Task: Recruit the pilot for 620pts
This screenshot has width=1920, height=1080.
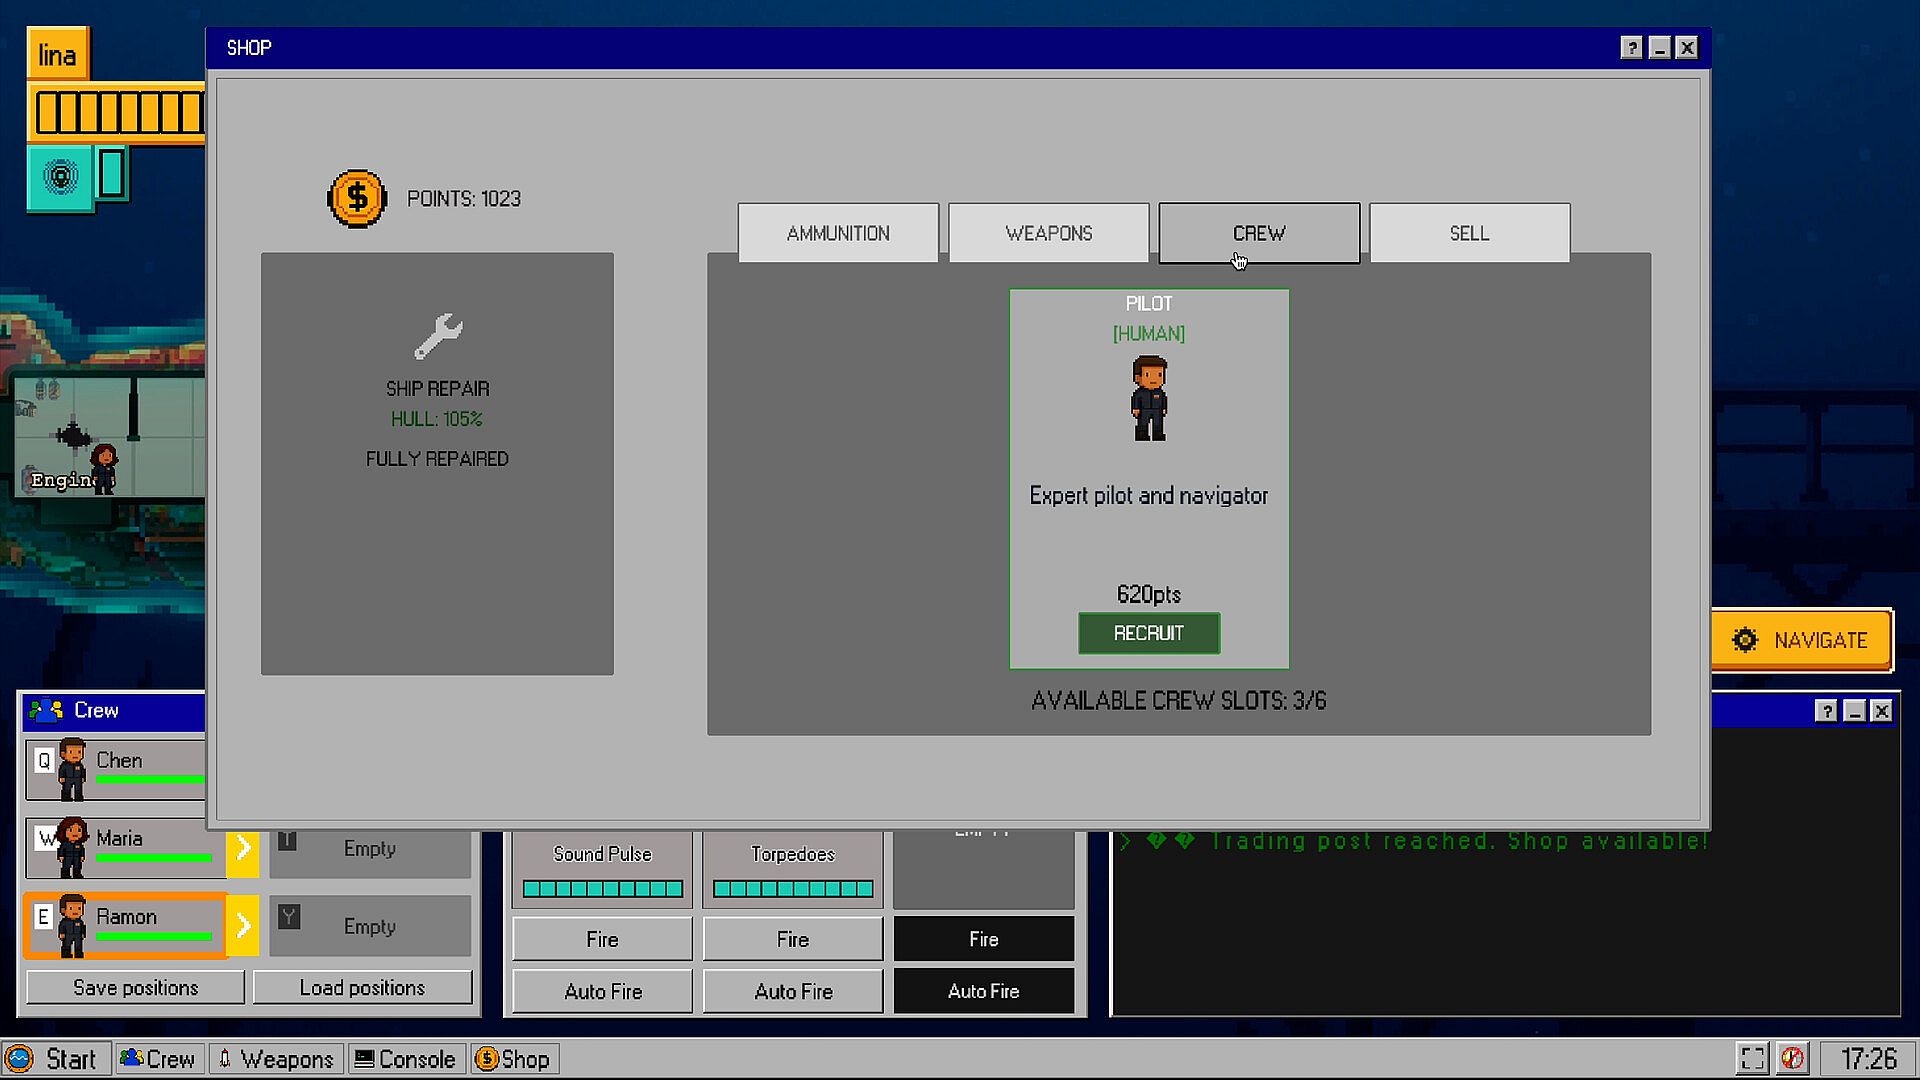Action: coord(1149,633)
